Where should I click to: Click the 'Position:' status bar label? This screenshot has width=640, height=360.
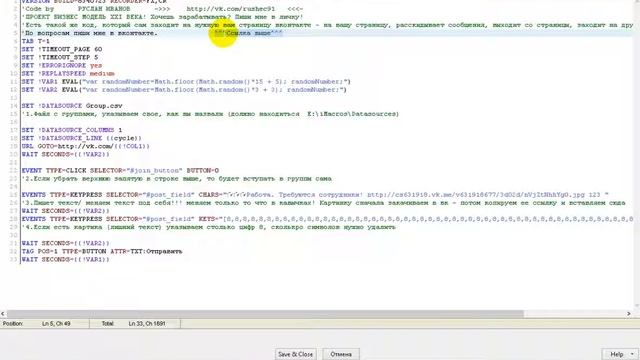coord(13,323)
